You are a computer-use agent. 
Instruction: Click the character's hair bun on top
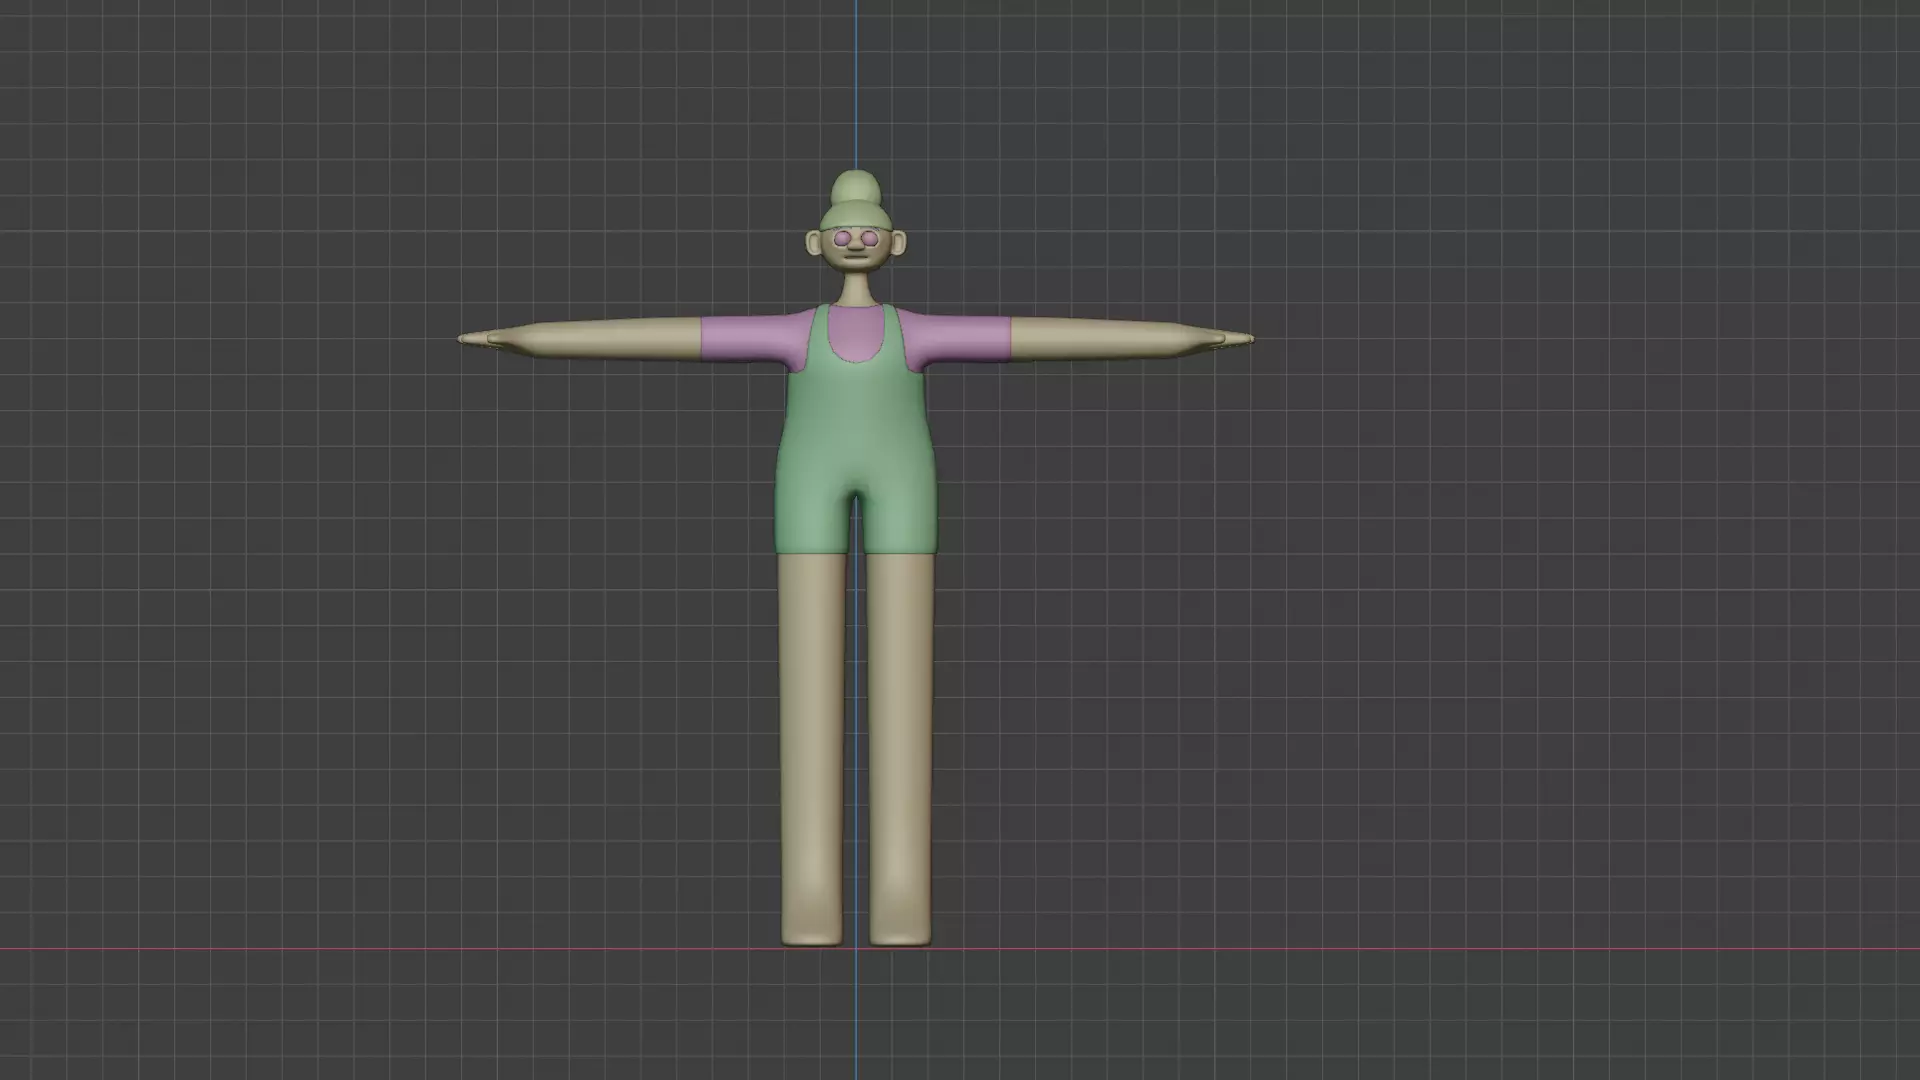click(x=856, y=186)
